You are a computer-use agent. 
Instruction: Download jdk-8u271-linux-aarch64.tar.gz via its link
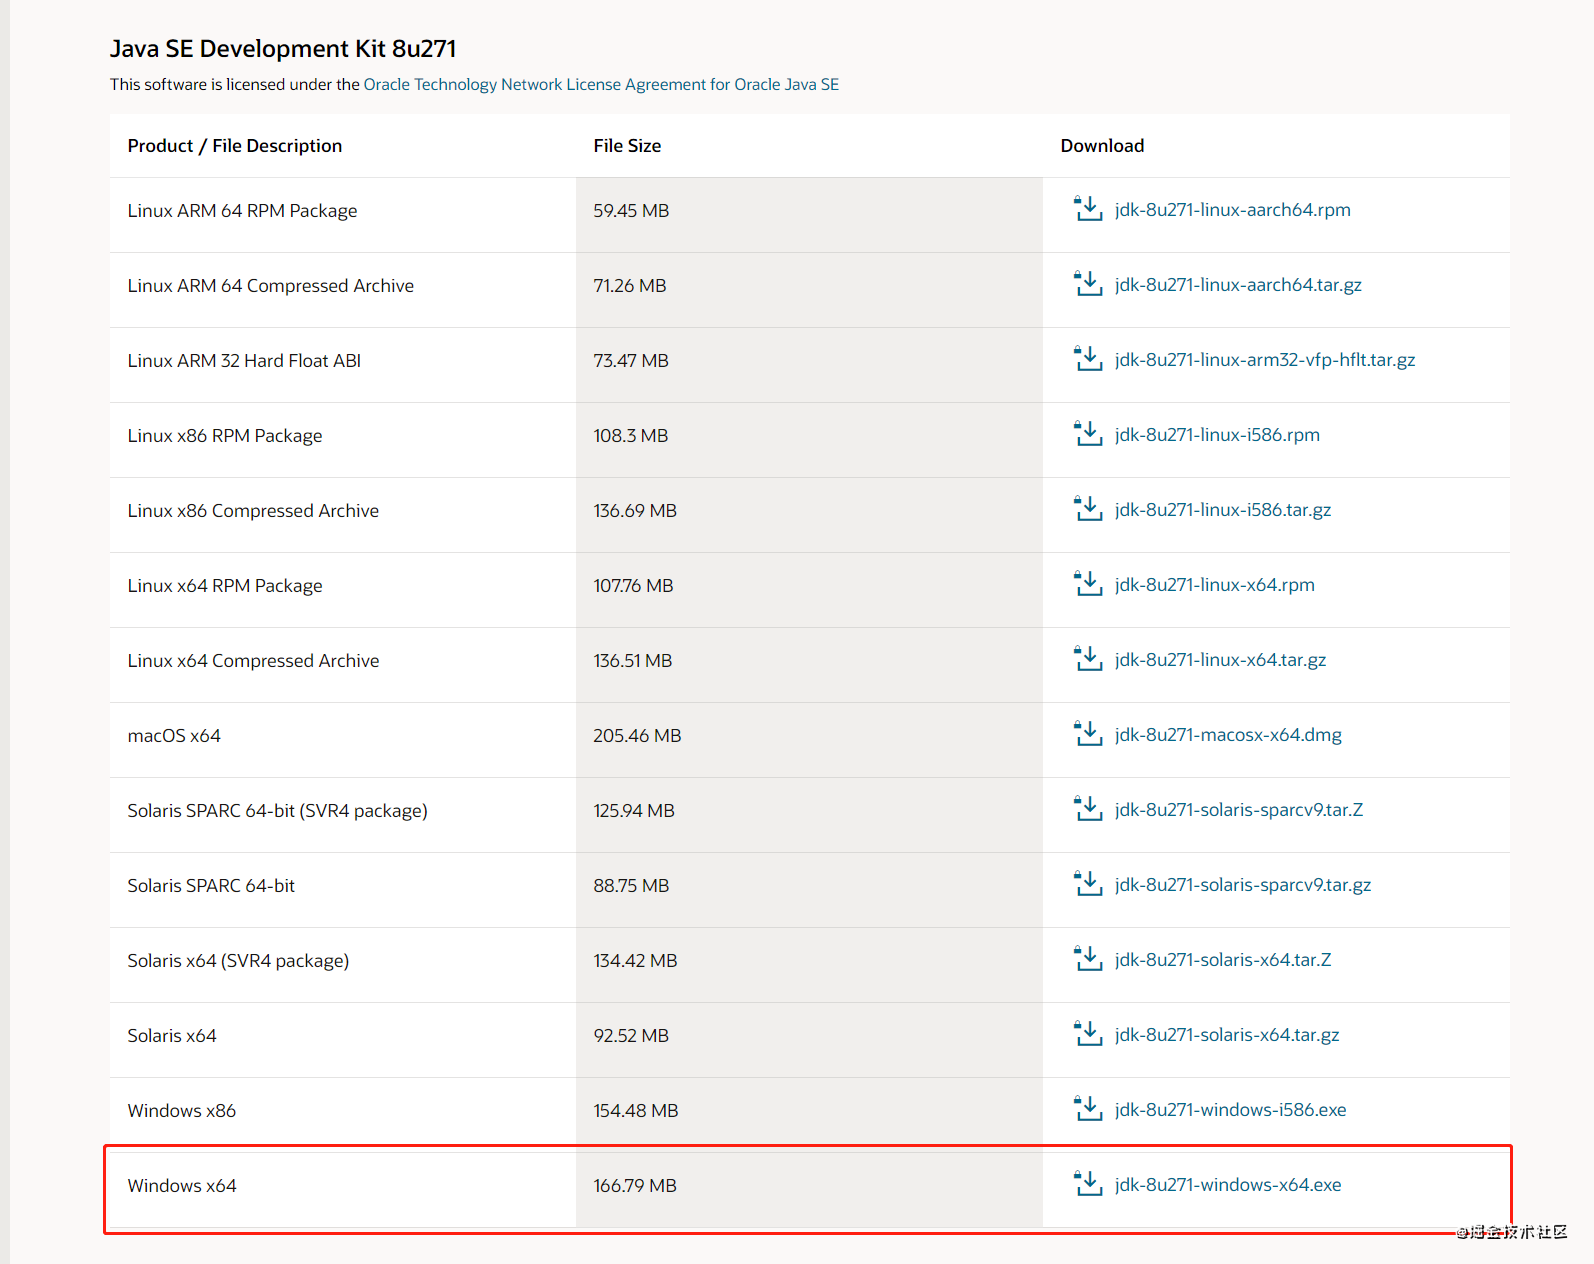(x=1238, y=285)
